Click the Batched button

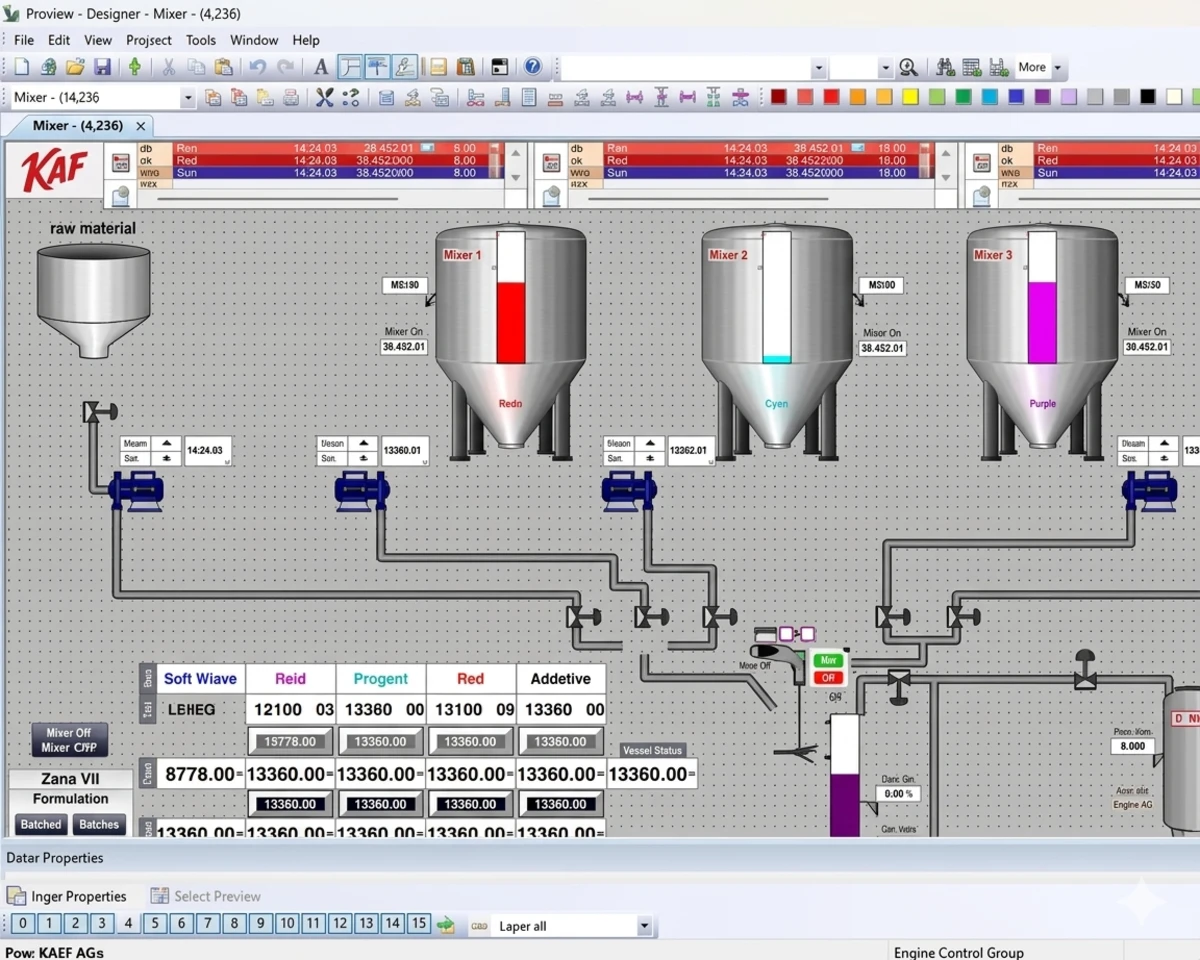[x=41, y=824]
